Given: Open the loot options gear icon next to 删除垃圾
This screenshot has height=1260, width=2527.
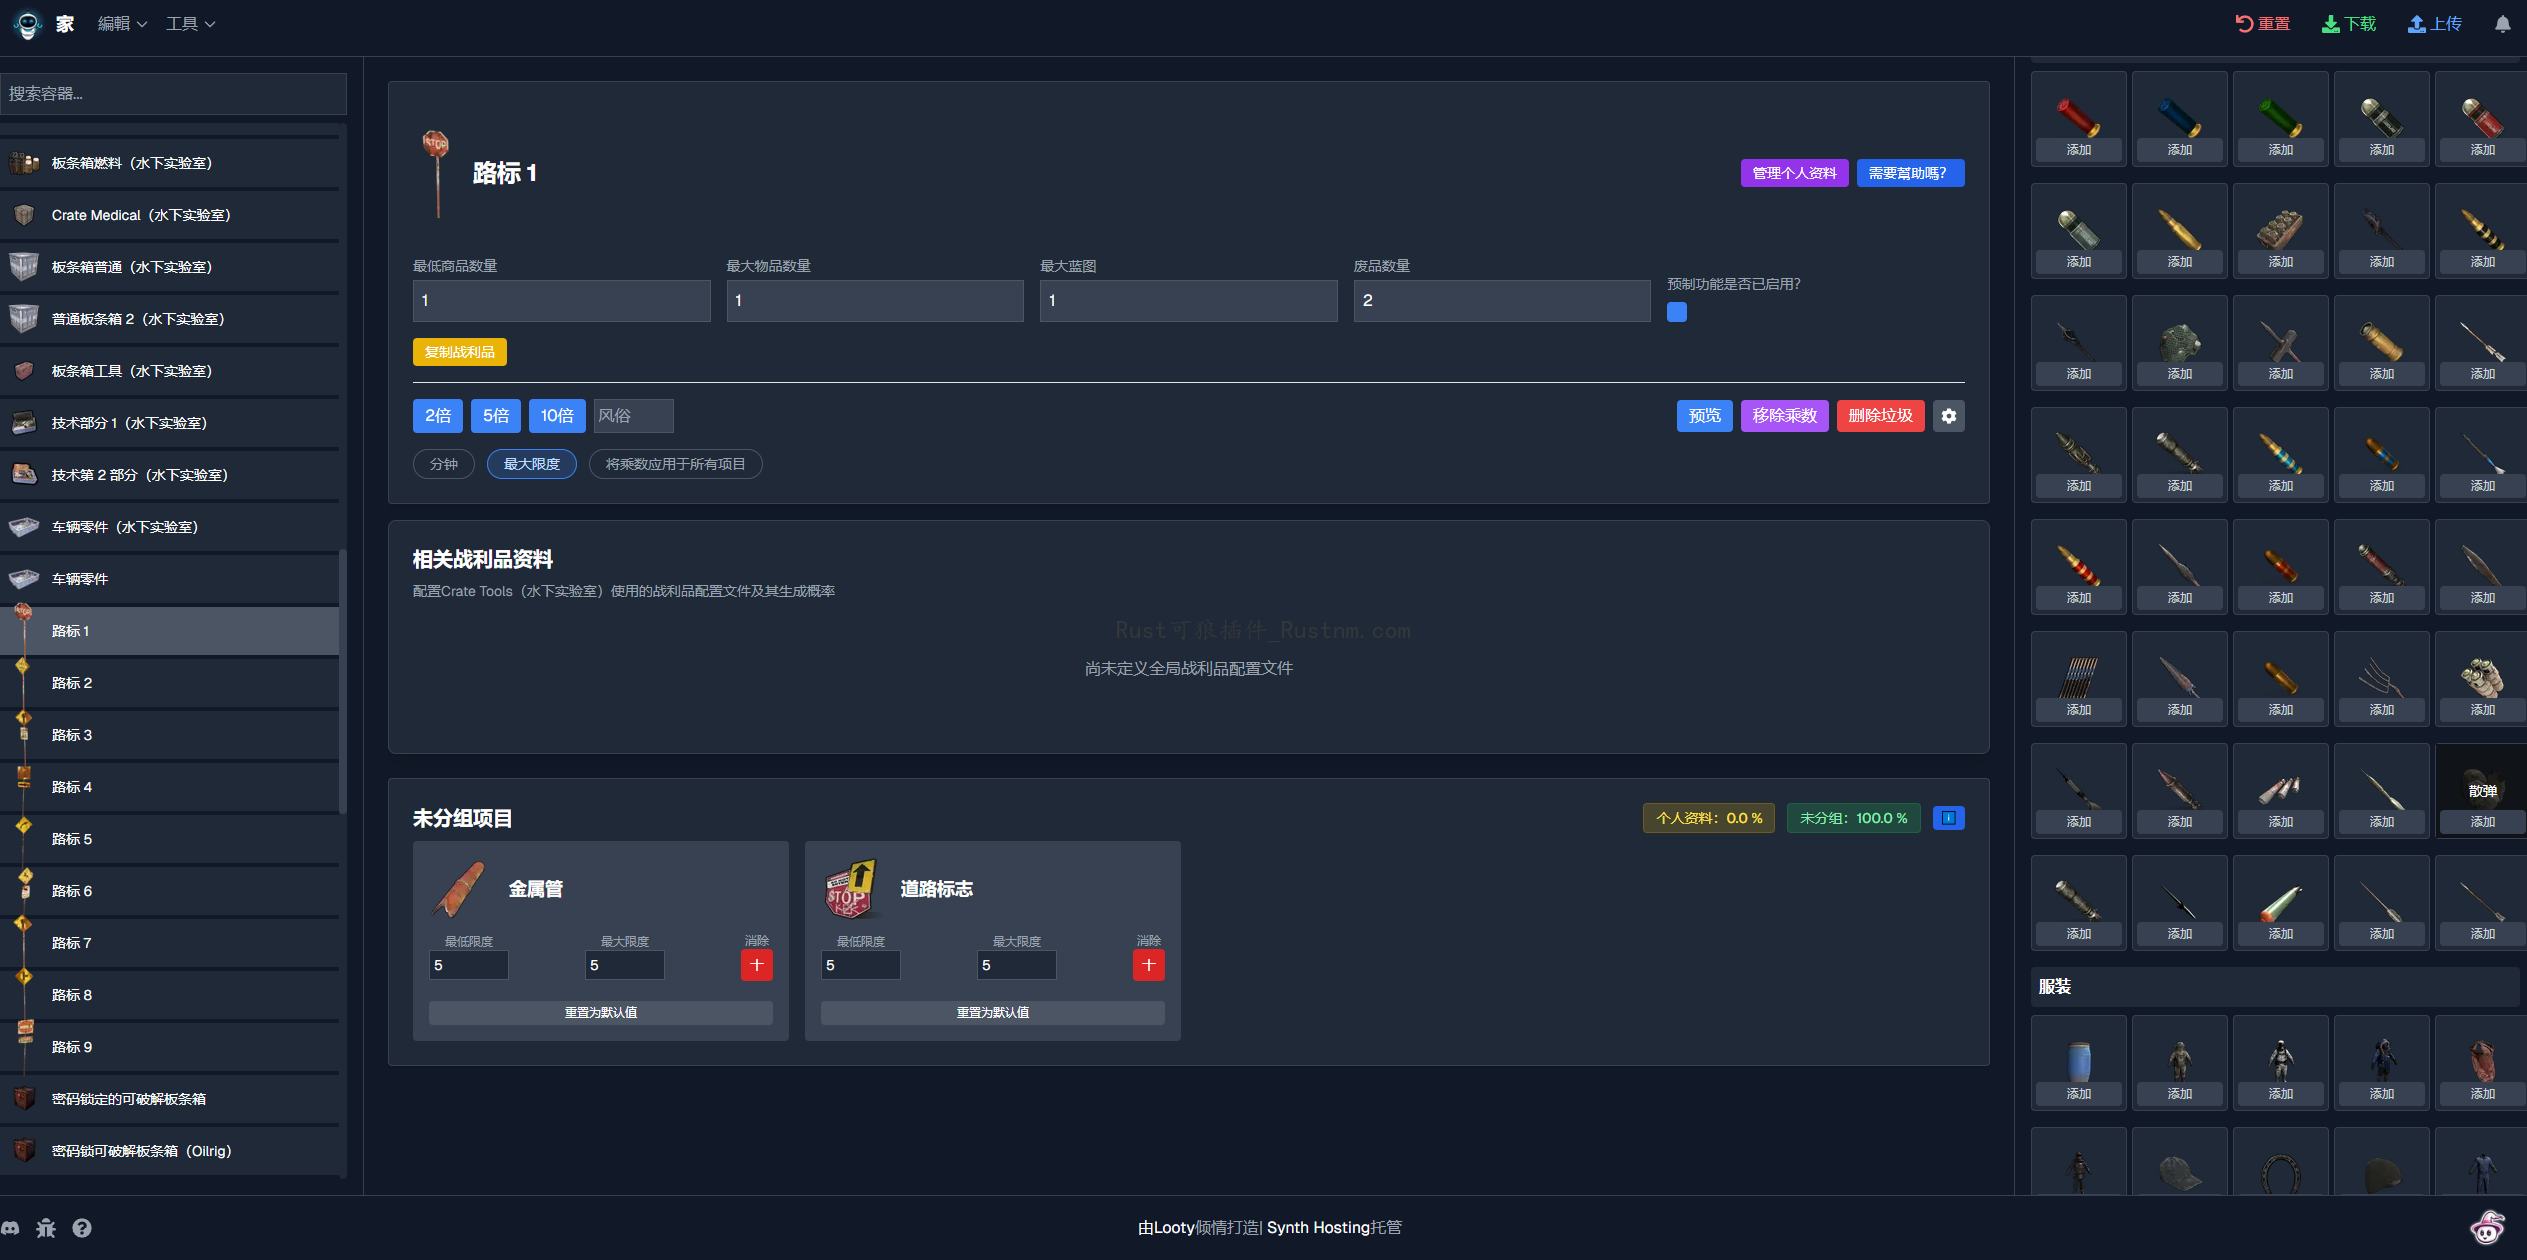Looking at the screenshot, I should point(1948,415).
